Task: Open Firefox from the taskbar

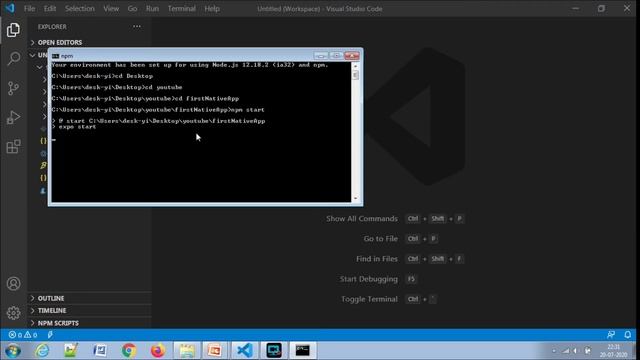Action: click(x=158, y=351)
